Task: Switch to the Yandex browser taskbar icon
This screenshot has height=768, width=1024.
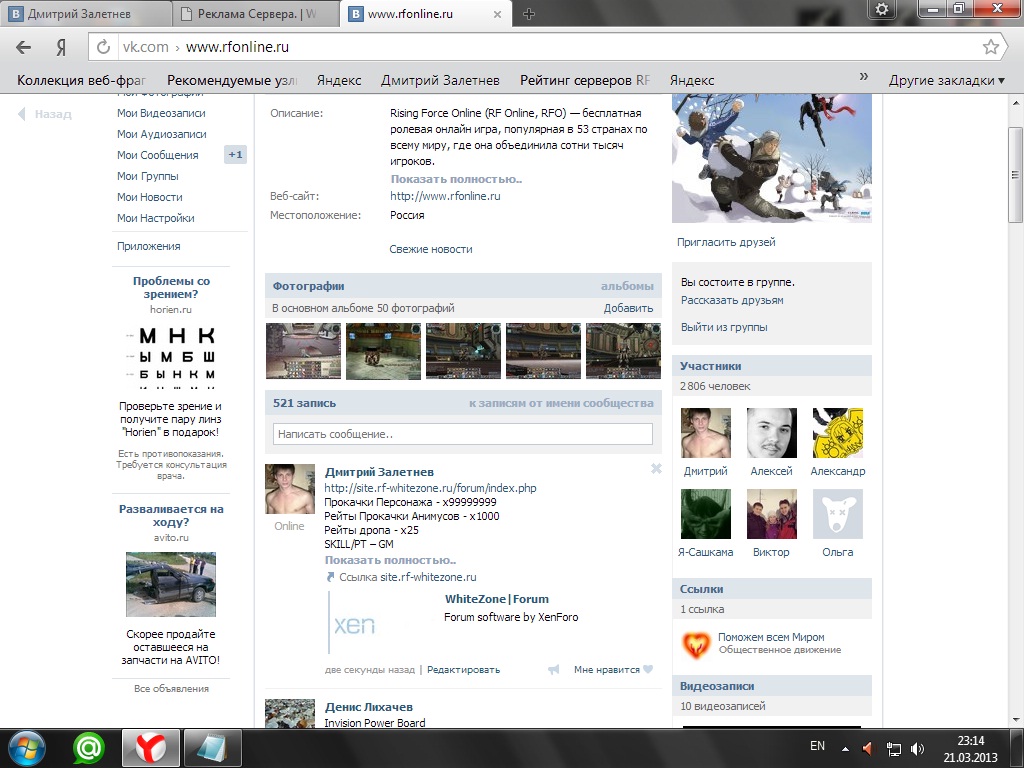Action: point(150,748)
